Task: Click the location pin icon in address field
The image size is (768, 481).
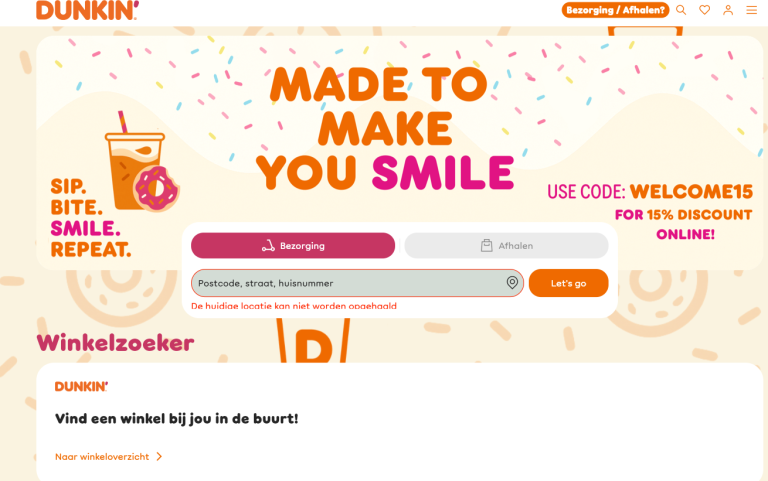Action: coord(512,283)
